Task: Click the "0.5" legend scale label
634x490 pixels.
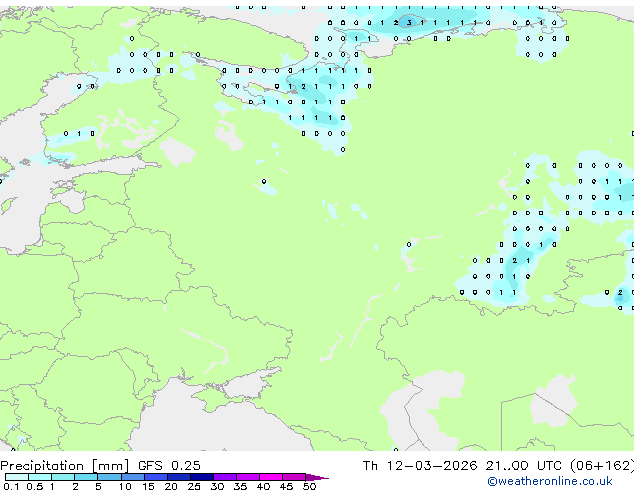Action: (x=34, y=486)
